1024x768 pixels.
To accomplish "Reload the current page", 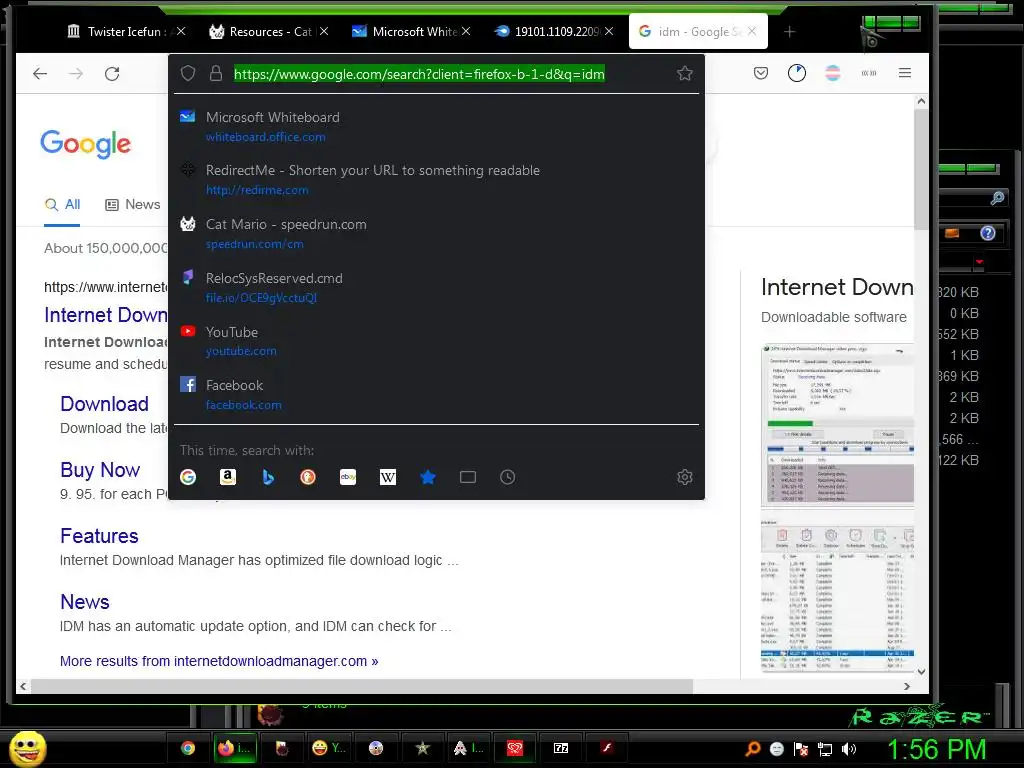I will [112, 74].
